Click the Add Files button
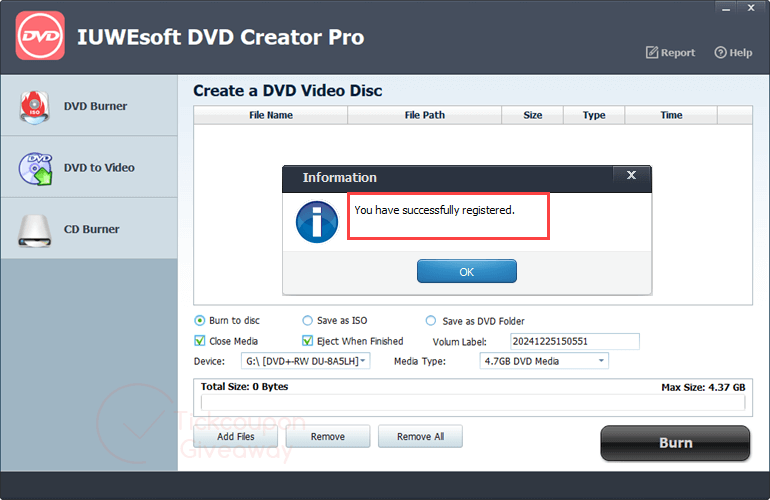This screenshot has height=500, width=770. pyautogui.click(x=236, y=437)
